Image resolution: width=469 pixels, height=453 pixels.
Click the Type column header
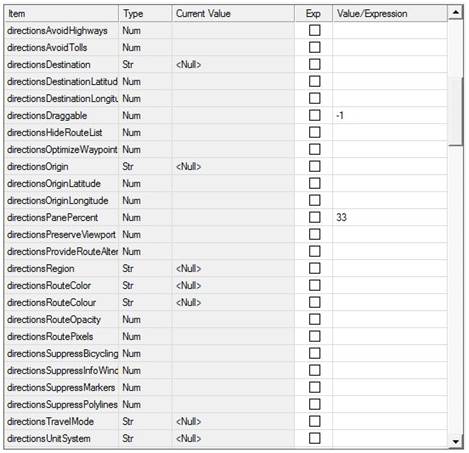[145, 14]
